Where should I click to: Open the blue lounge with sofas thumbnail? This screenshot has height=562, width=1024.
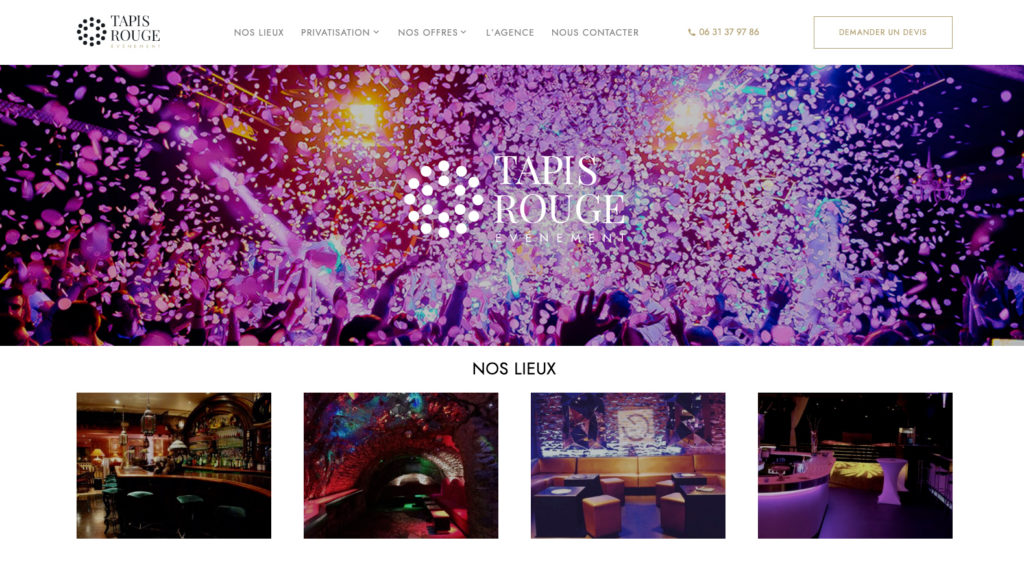(628, 465)
